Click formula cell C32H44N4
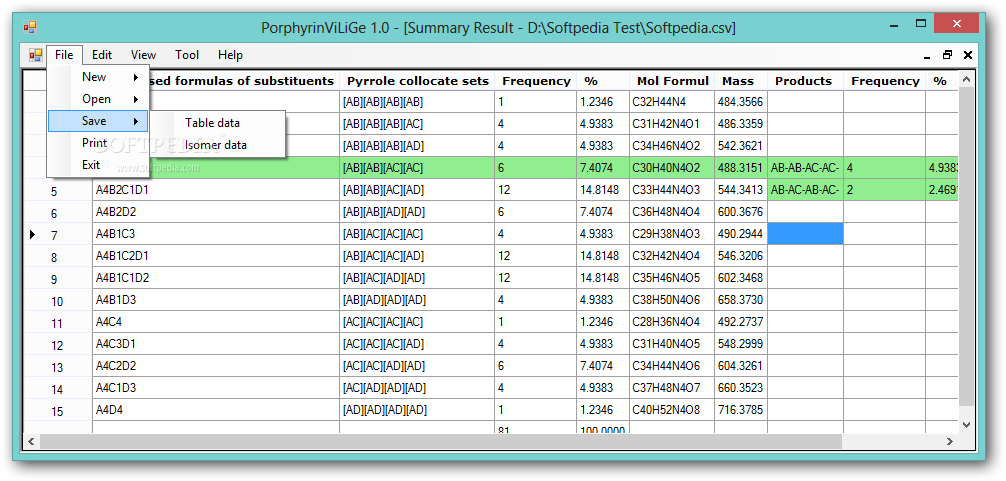The image size is (1006, 481). click(x=672, y=102)
